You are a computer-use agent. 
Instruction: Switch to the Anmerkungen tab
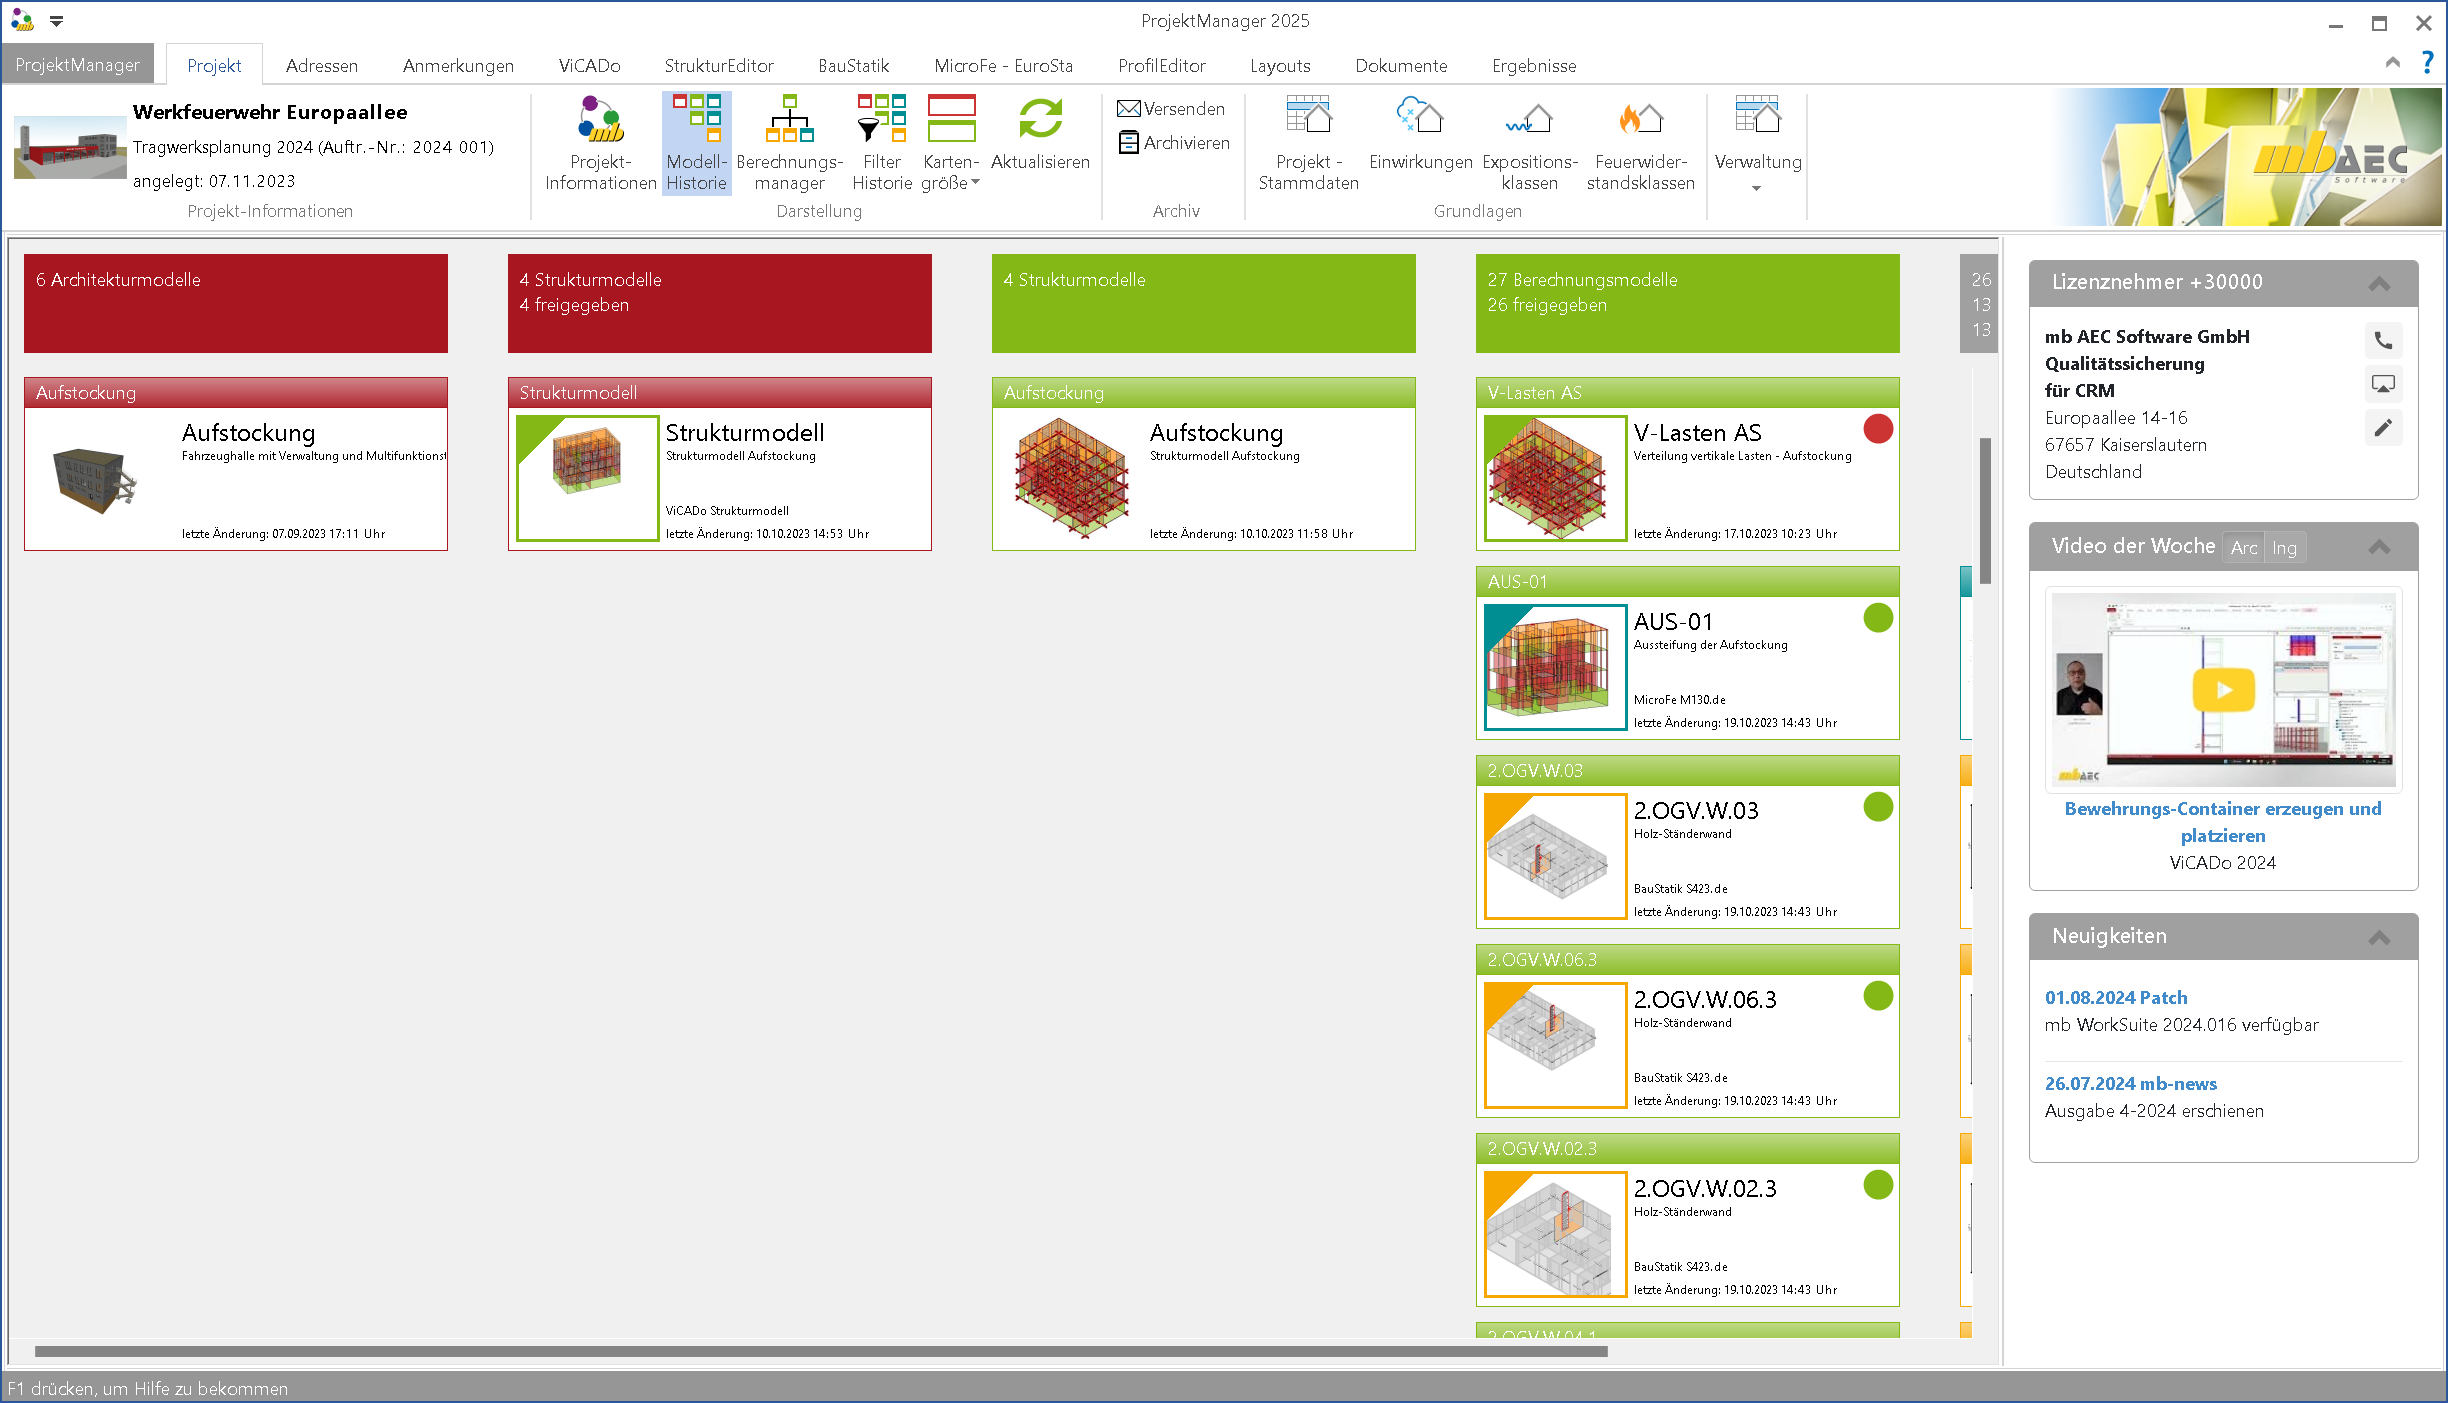click(x=458, y=65)
